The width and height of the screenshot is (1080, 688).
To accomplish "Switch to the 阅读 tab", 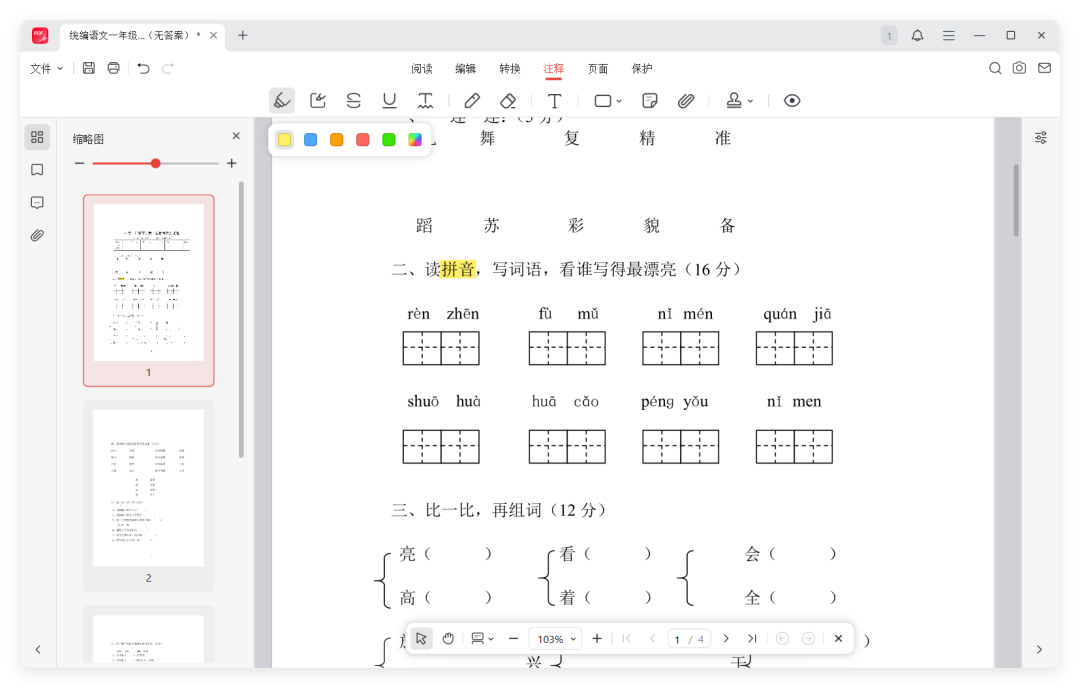I will click(x=422, y=68).
